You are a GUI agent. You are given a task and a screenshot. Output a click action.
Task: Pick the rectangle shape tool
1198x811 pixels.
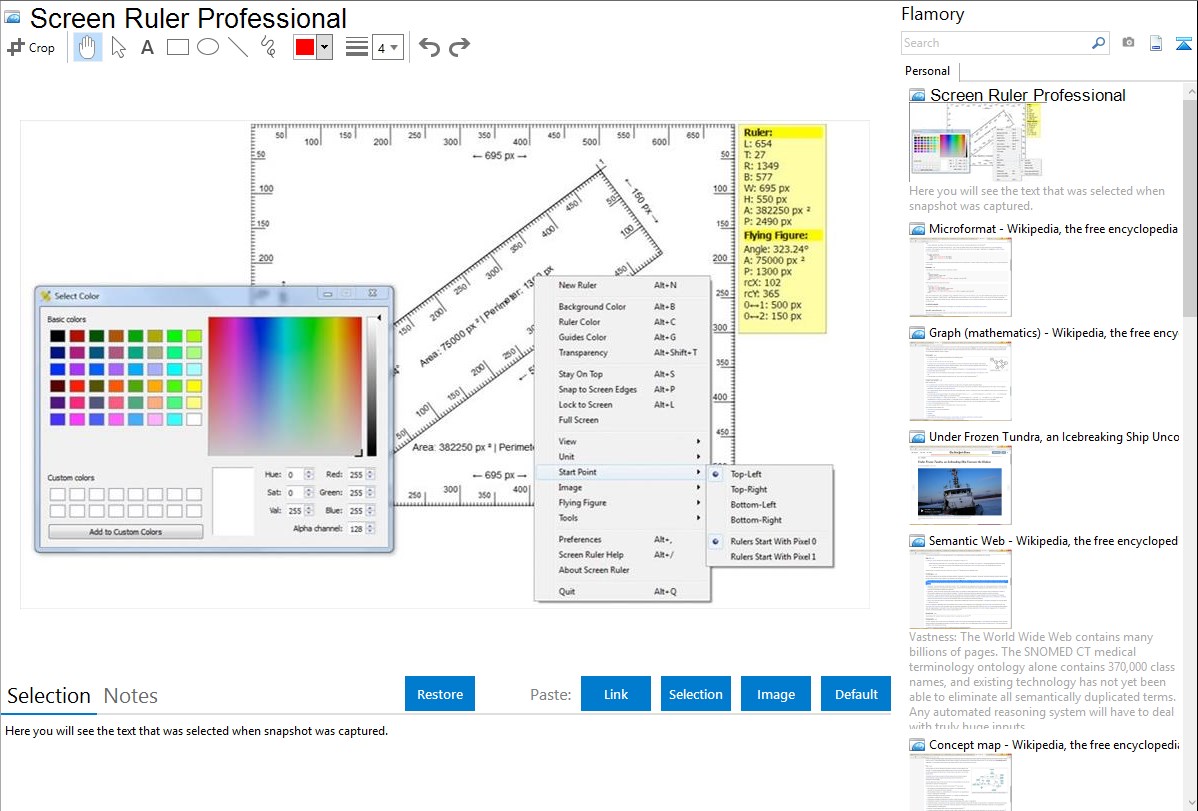point(177,47)
